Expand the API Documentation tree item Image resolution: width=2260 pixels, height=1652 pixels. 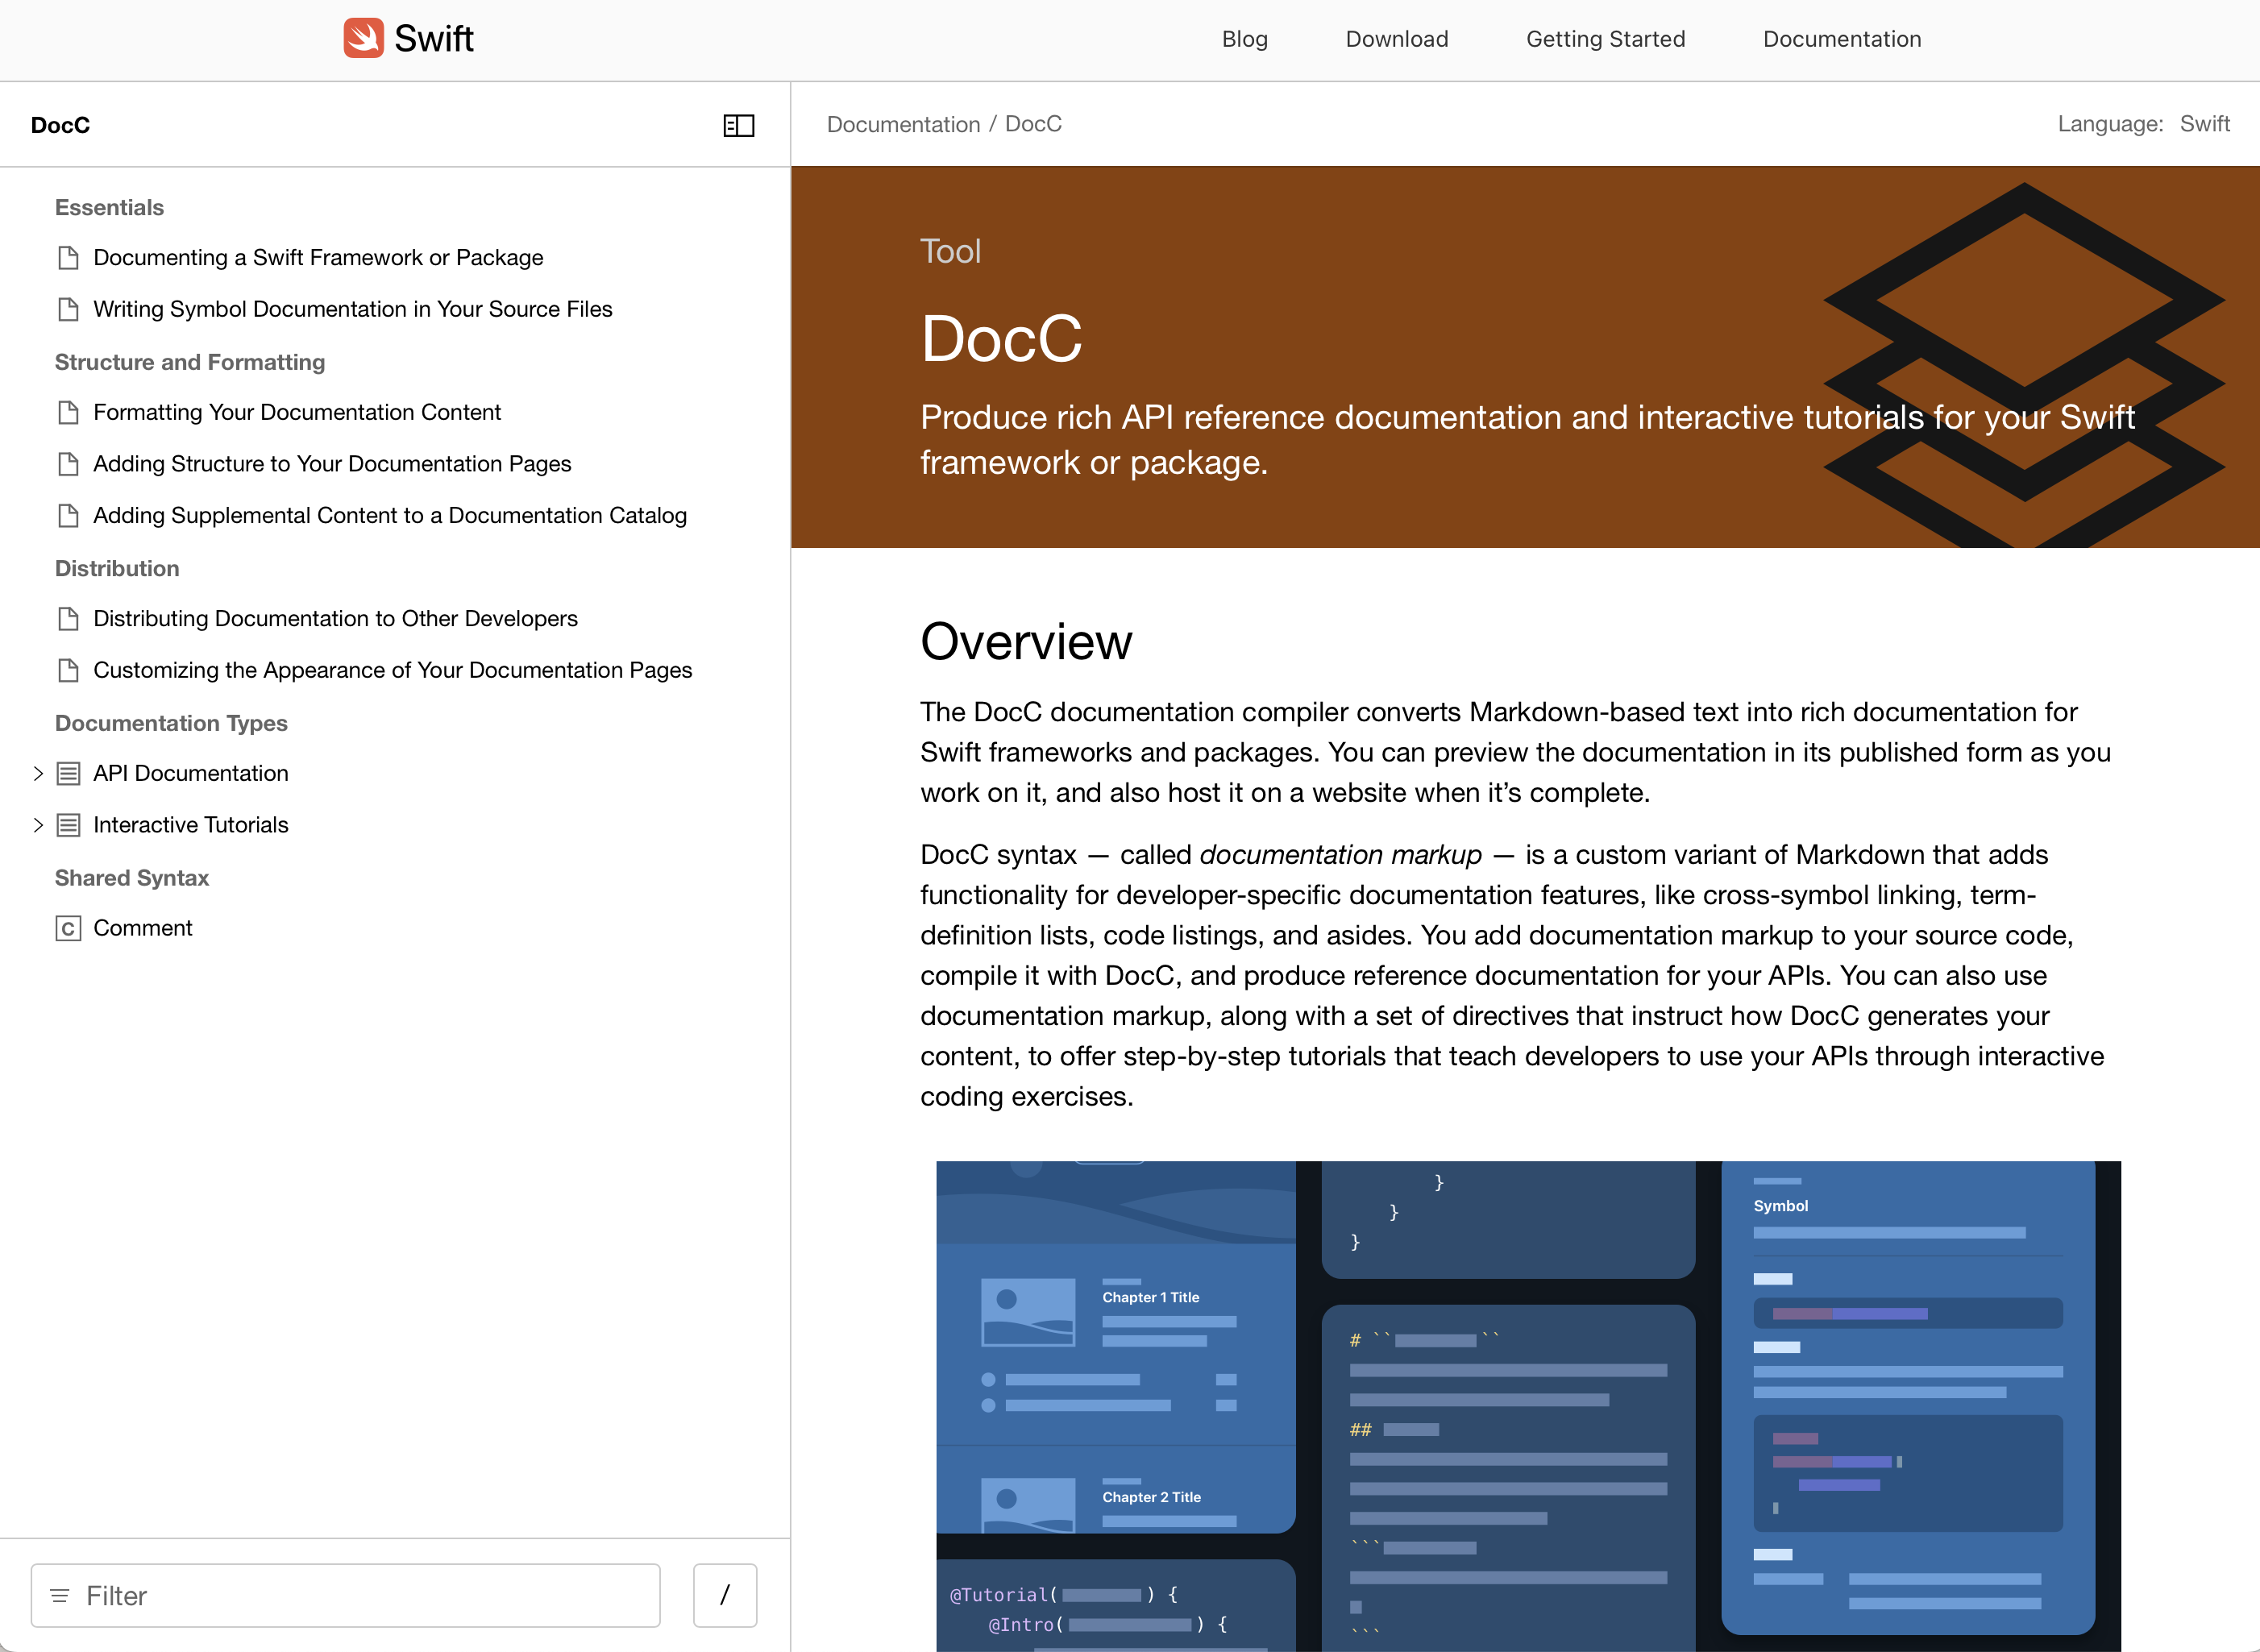pyautogui.click(x=38, y=773)
